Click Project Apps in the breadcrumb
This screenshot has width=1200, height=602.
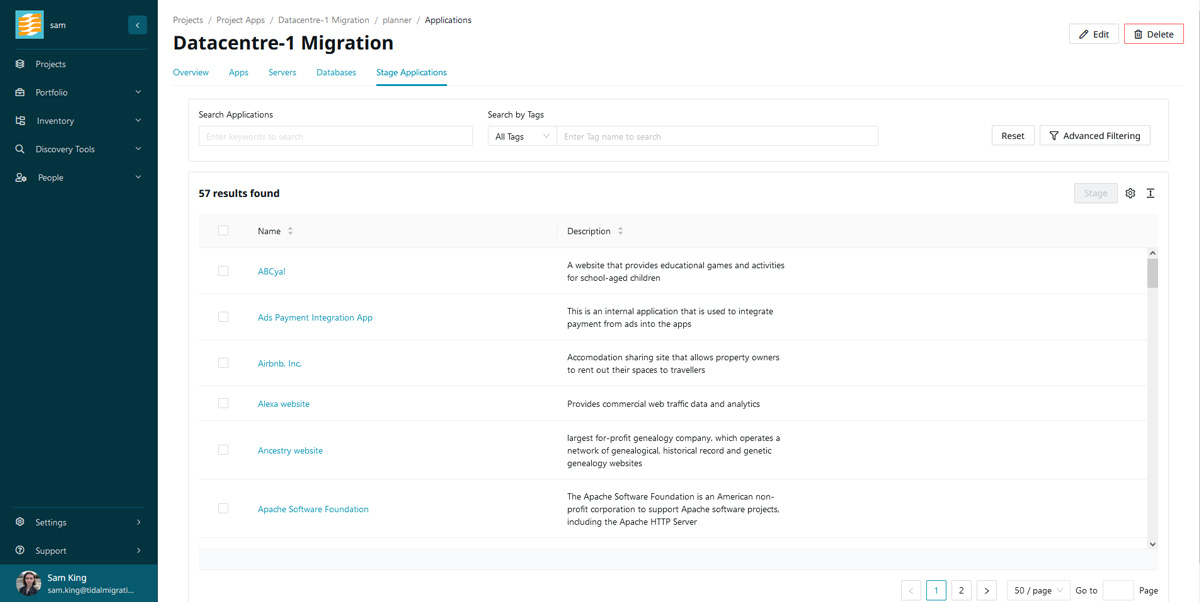tap(240, 20)
